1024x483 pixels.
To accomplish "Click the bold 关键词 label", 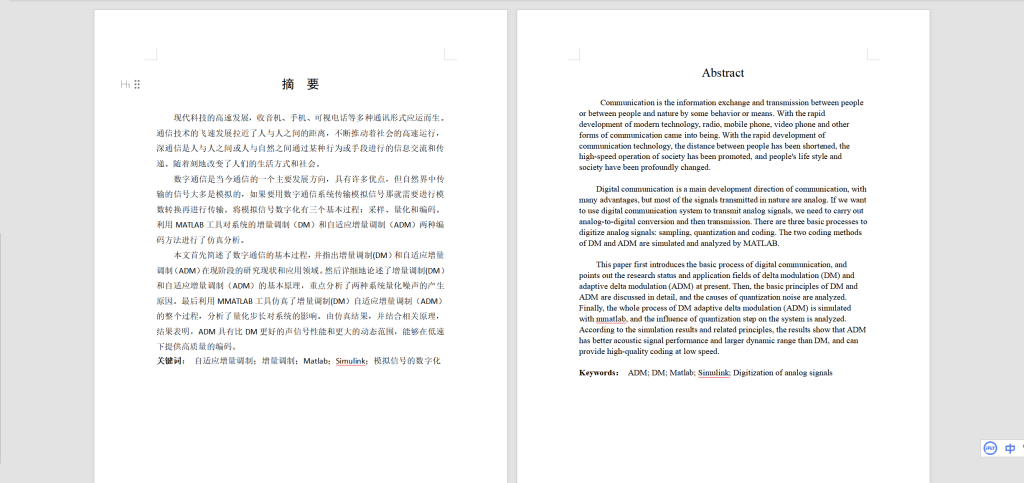I will (x=171, y=360).
